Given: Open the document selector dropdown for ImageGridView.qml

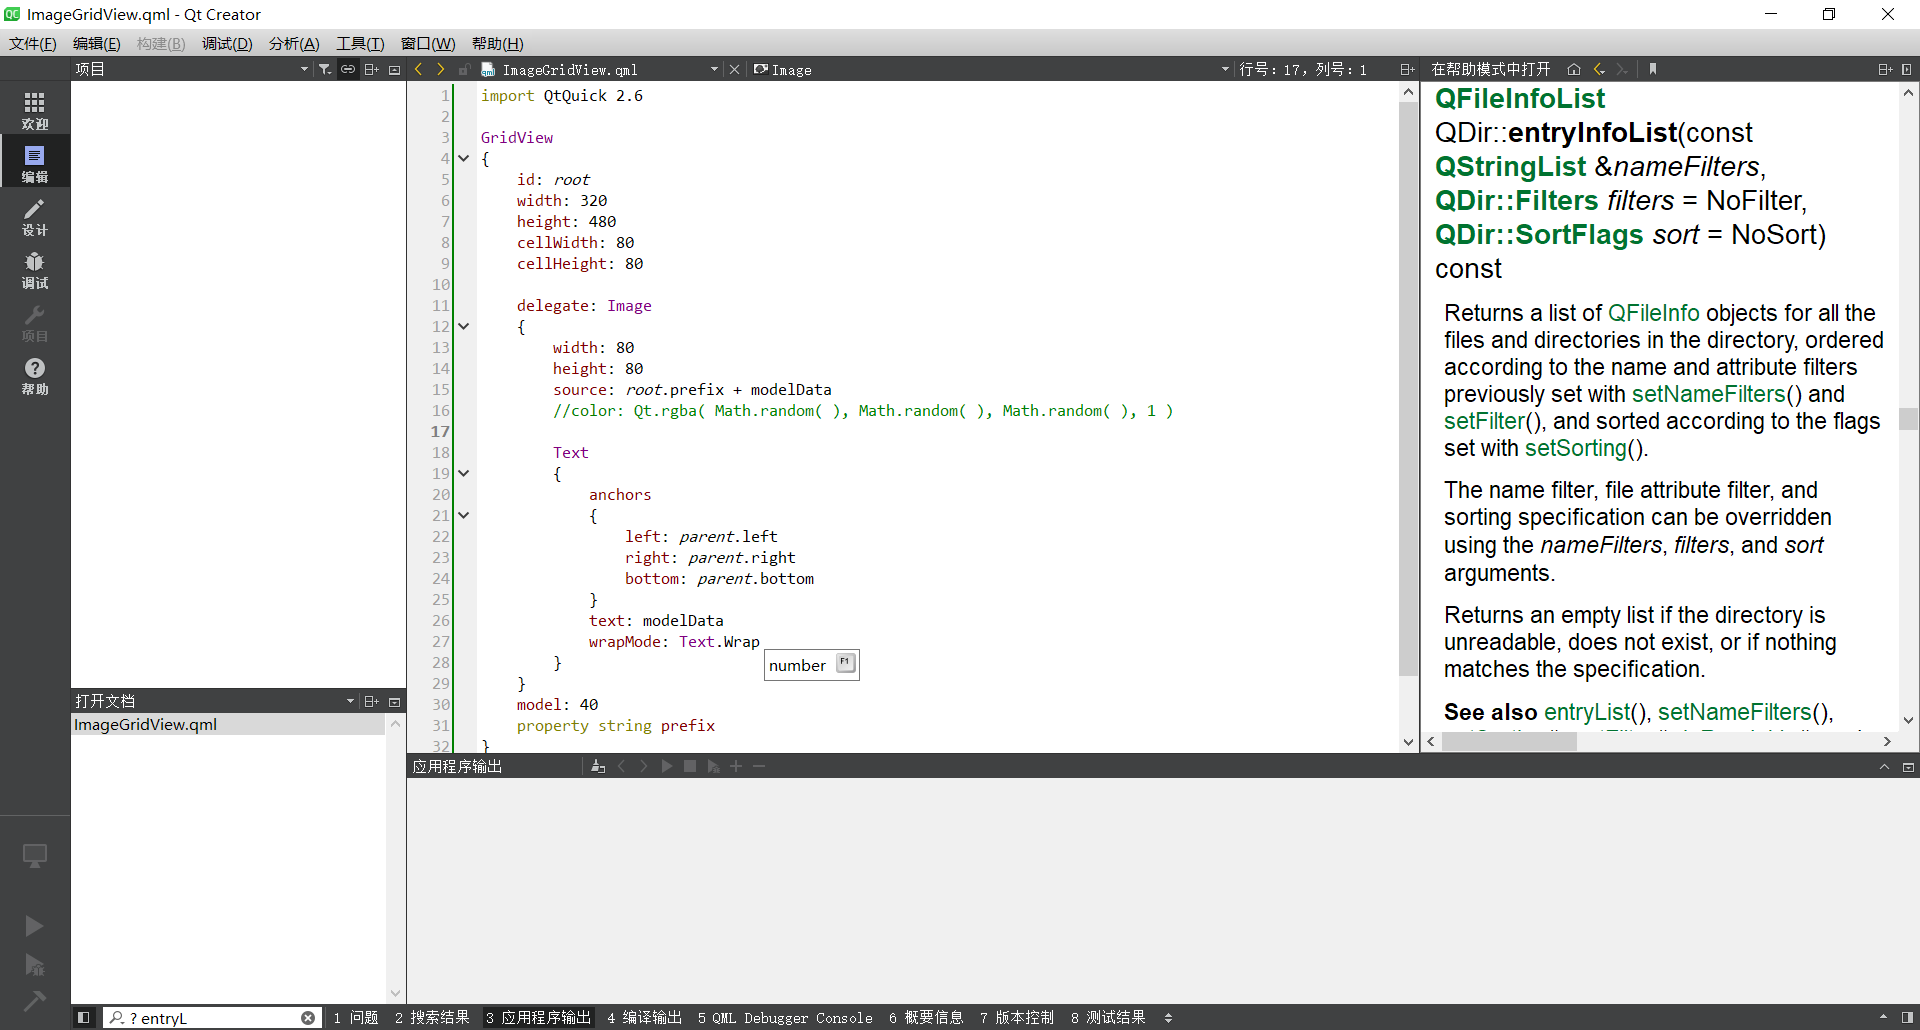Looking at the screenshot, I should click(714, 69).
